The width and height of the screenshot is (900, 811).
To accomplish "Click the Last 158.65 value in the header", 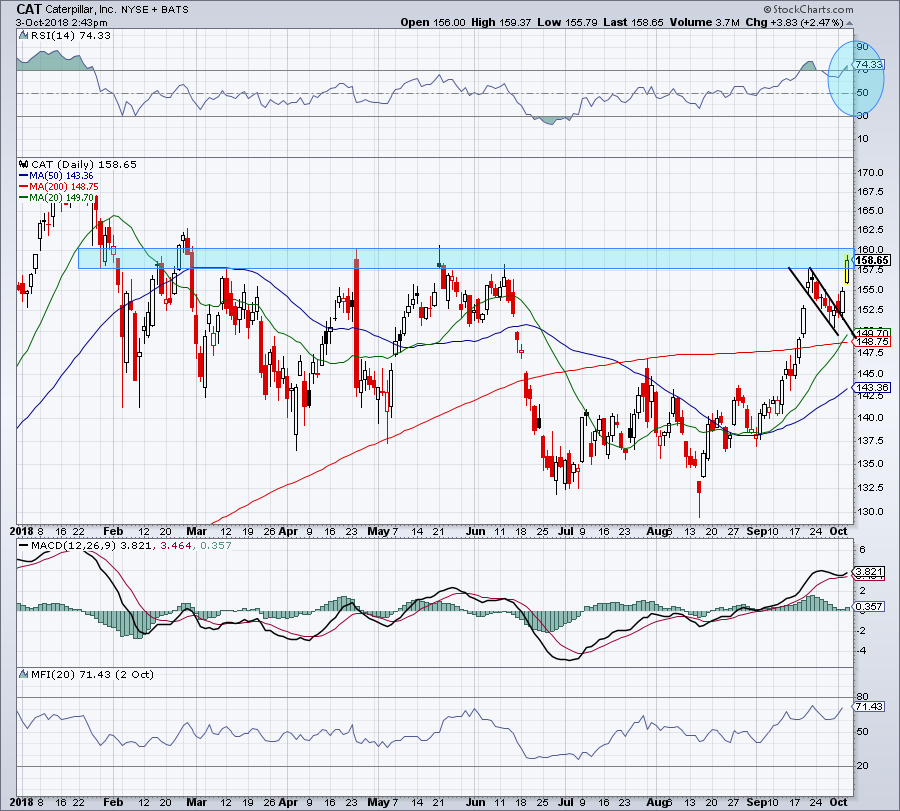I will (x=633, y=23).
